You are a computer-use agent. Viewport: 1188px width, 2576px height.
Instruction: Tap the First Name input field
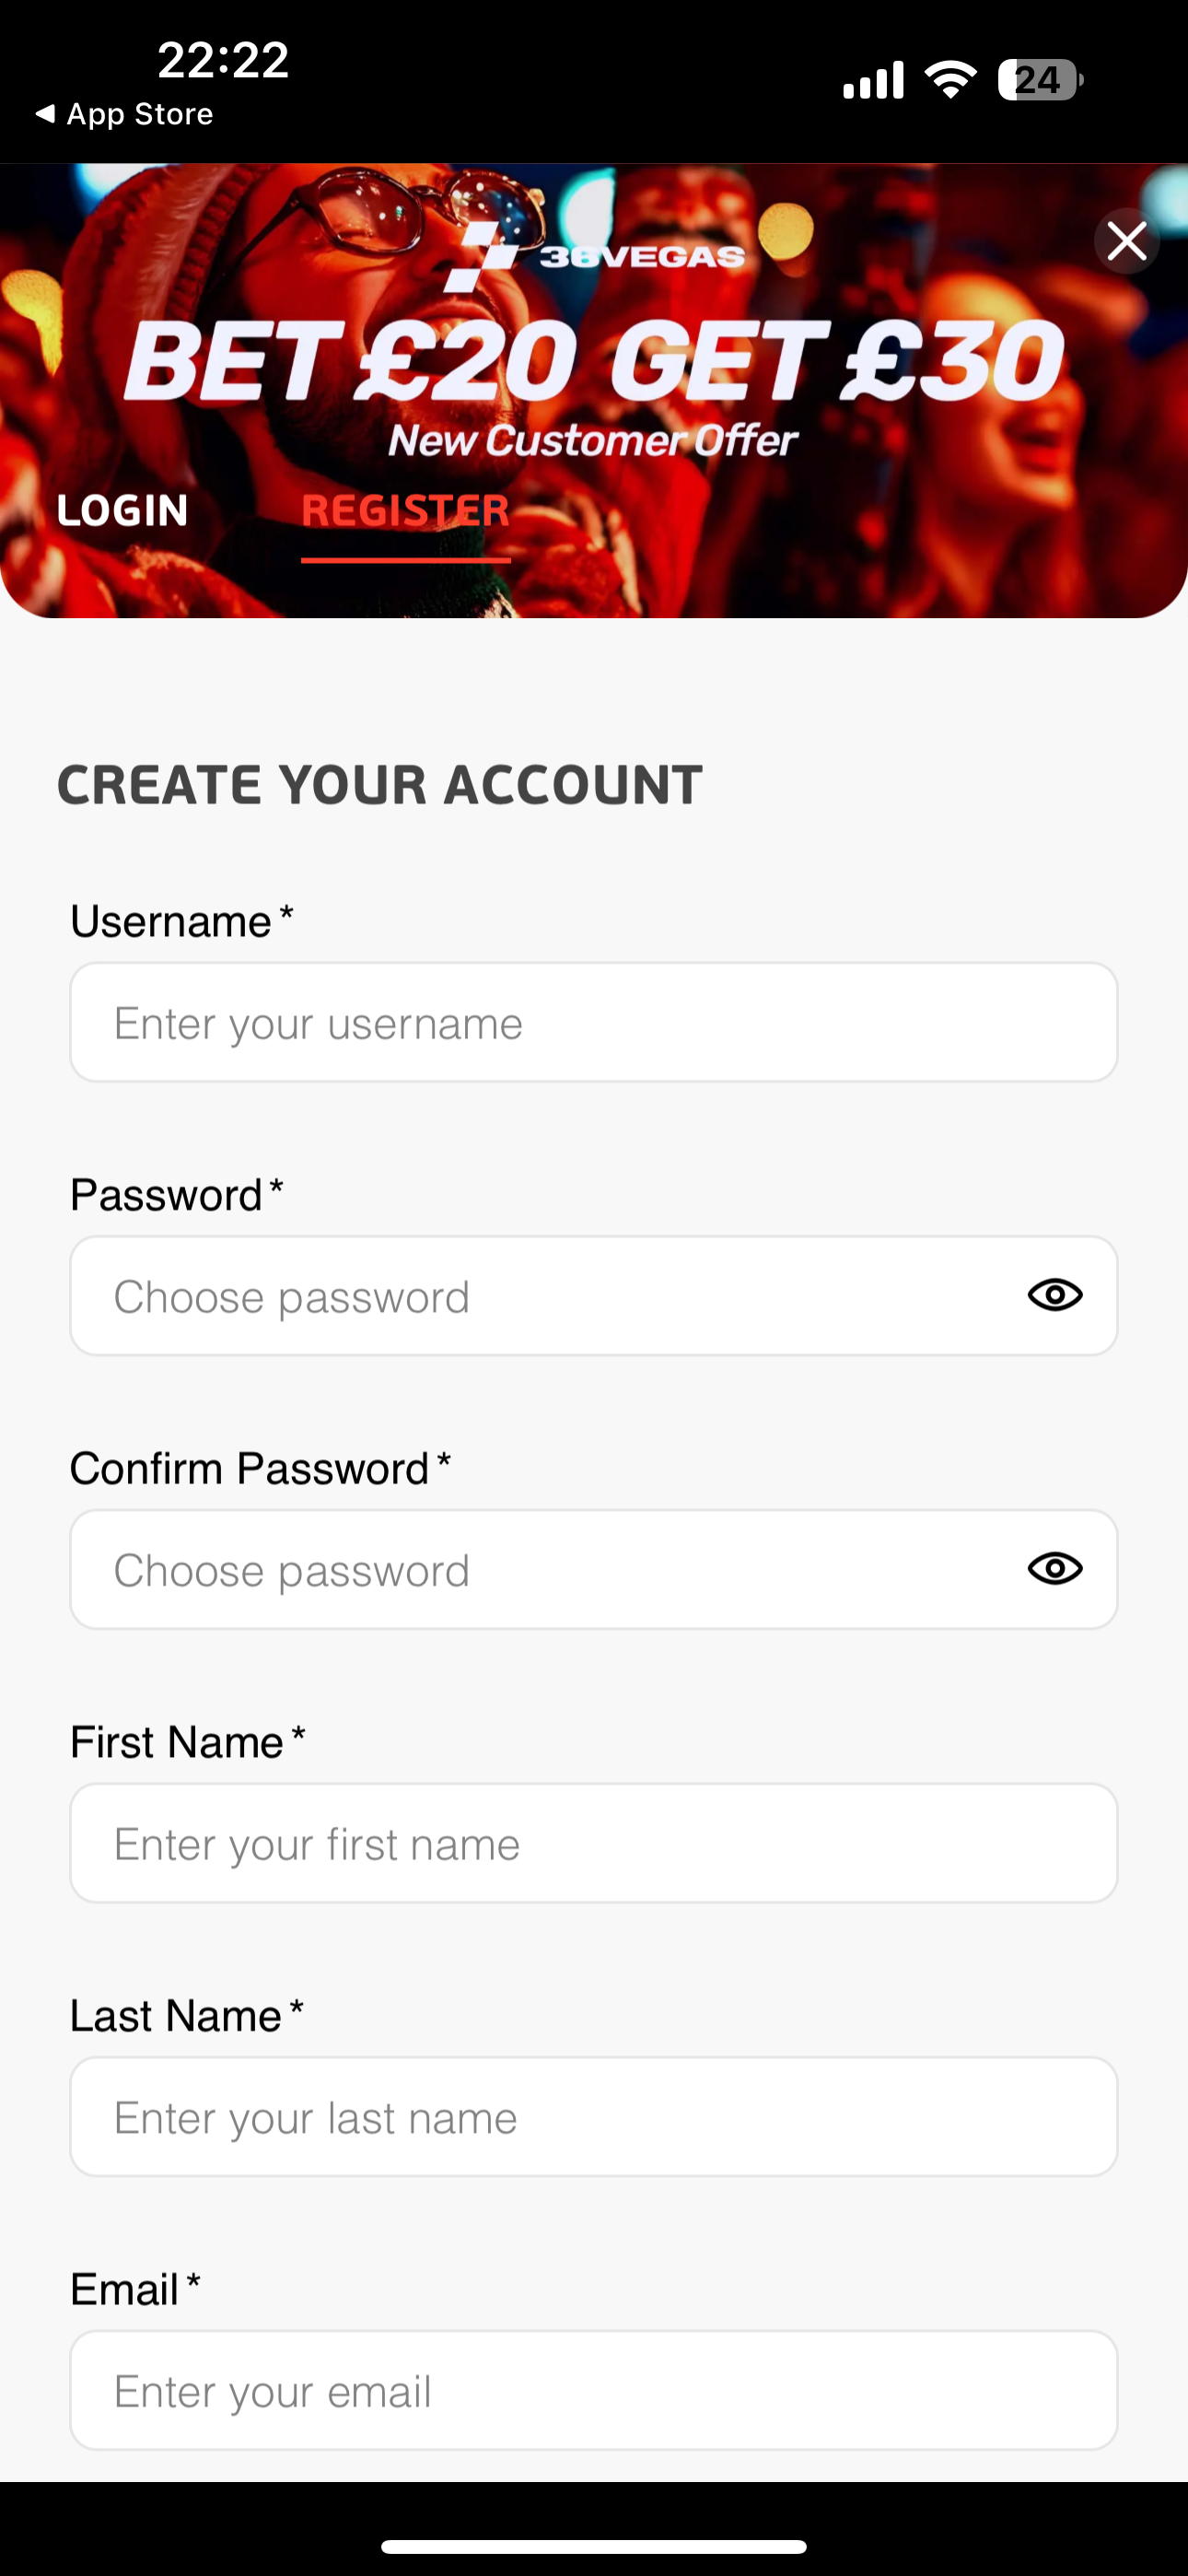click(593, 1843)
